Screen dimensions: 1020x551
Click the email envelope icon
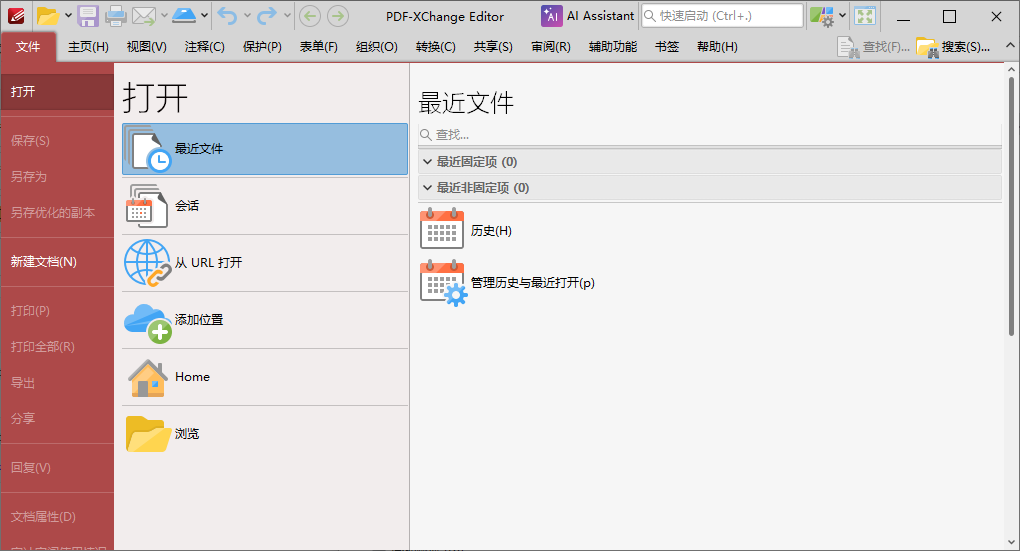[144, 16]
